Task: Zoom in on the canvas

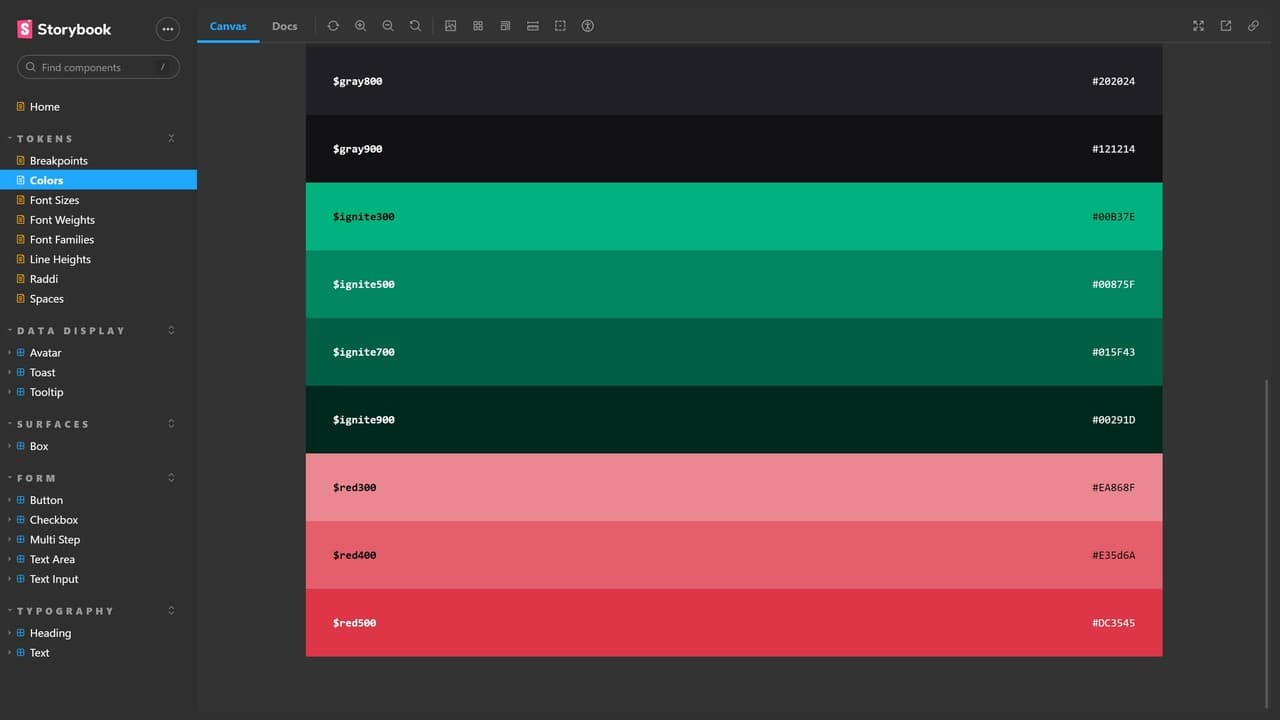Action: click(360, 26)
